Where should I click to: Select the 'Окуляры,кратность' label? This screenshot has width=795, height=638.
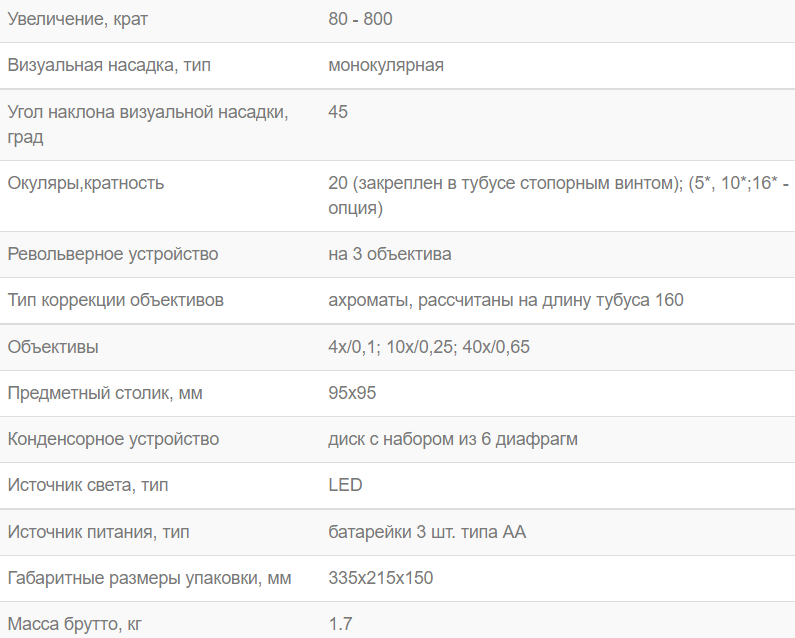pyautogui.click(x=86, y=183)
